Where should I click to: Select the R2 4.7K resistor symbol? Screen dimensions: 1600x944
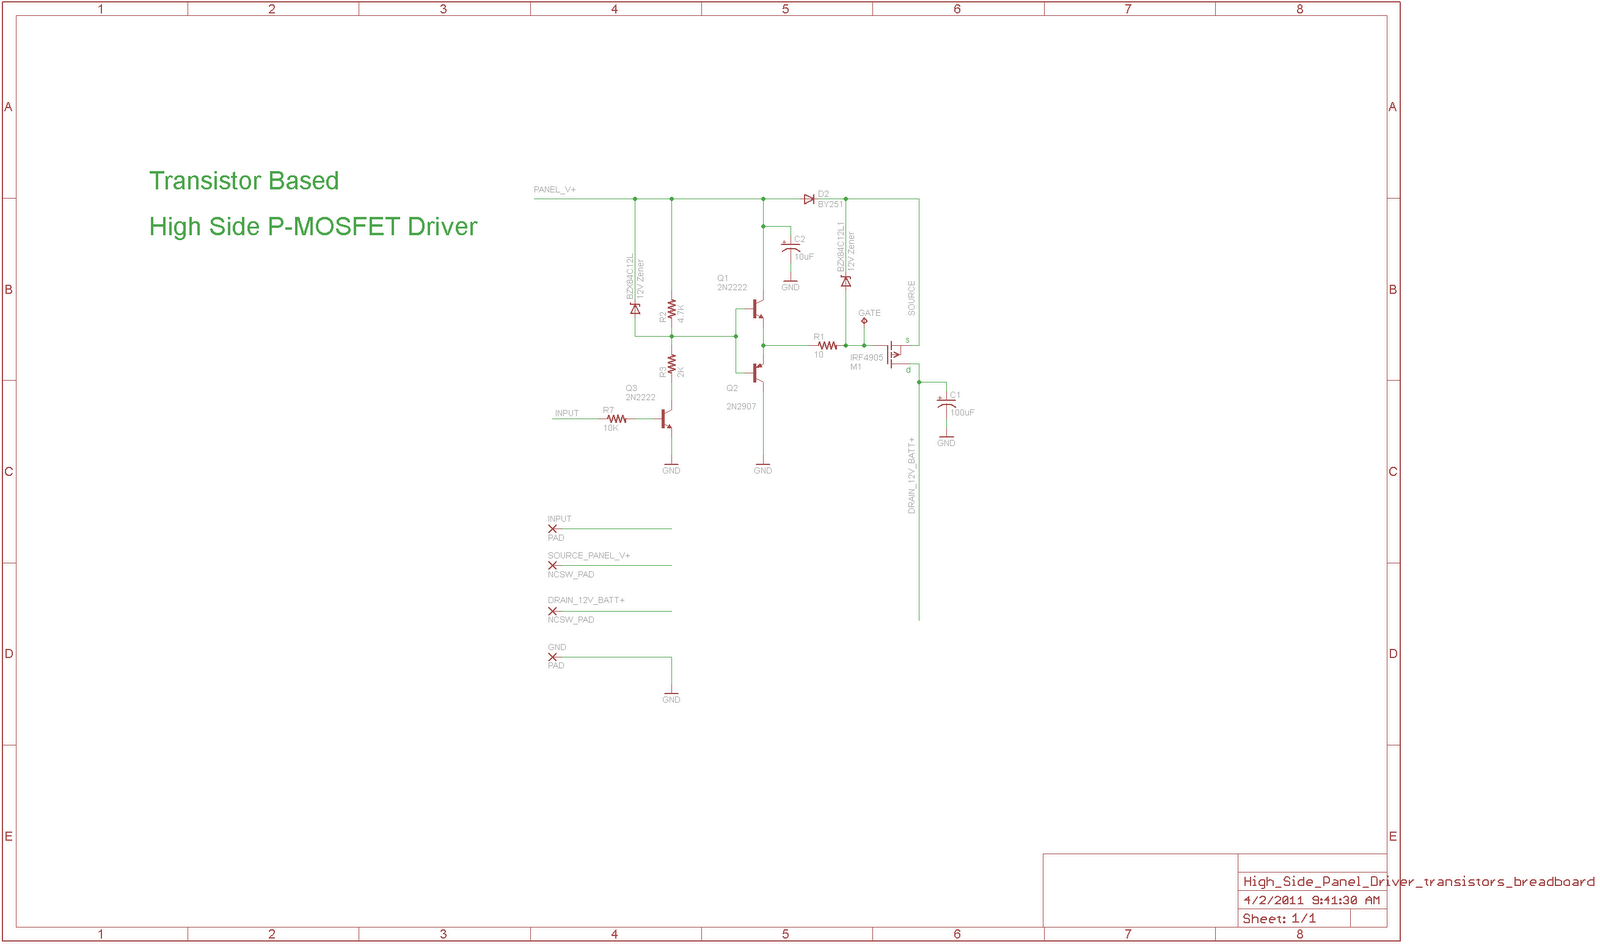(x=672, y=309)
